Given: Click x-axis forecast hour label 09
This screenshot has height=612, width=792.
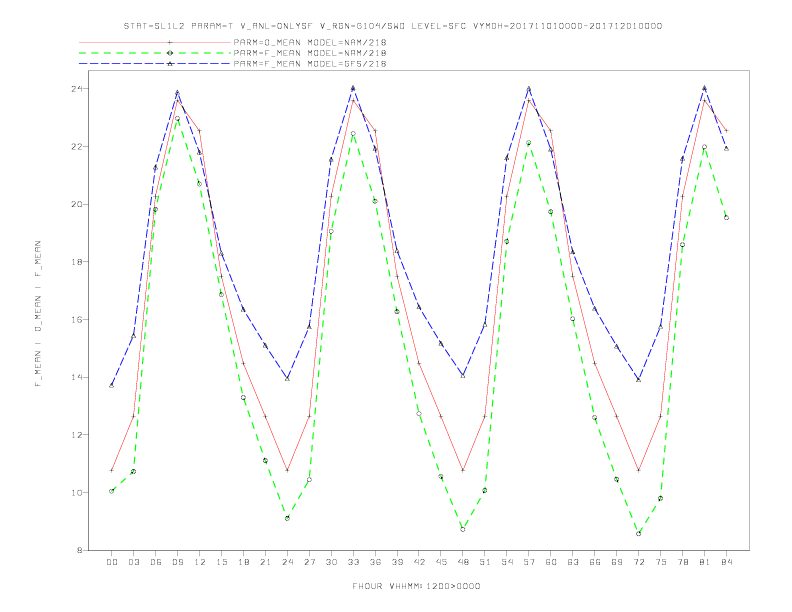Looking at the screenshot, I should click(x=177, y=562).
